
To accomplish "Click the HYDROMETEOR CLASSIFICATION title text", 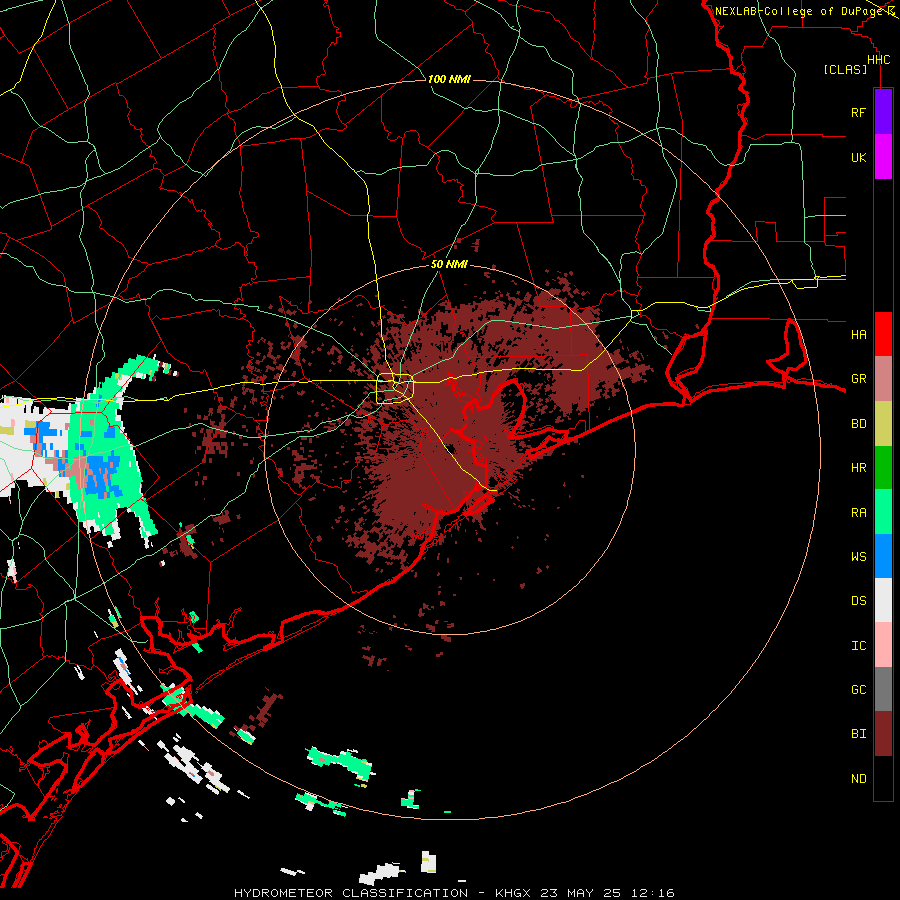I will coord(351,893).
